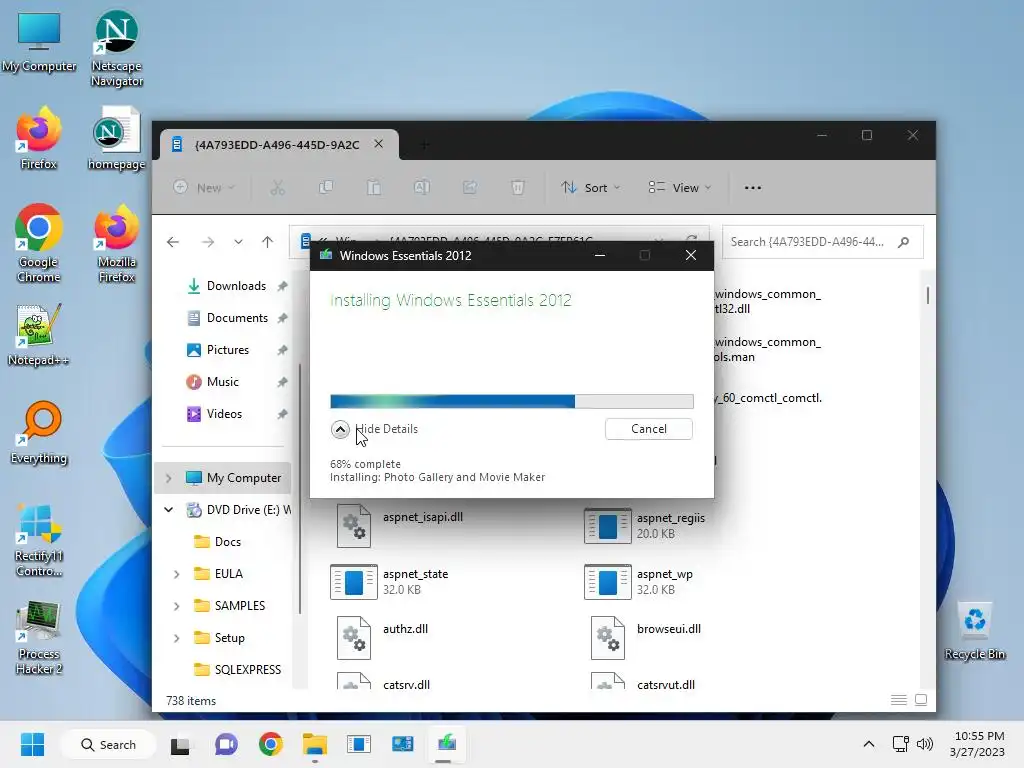This screenshot has height=768, width=1024.
Task: Click the Share icon in the Explorer toolbar
Action: click(x=470, y=188)
